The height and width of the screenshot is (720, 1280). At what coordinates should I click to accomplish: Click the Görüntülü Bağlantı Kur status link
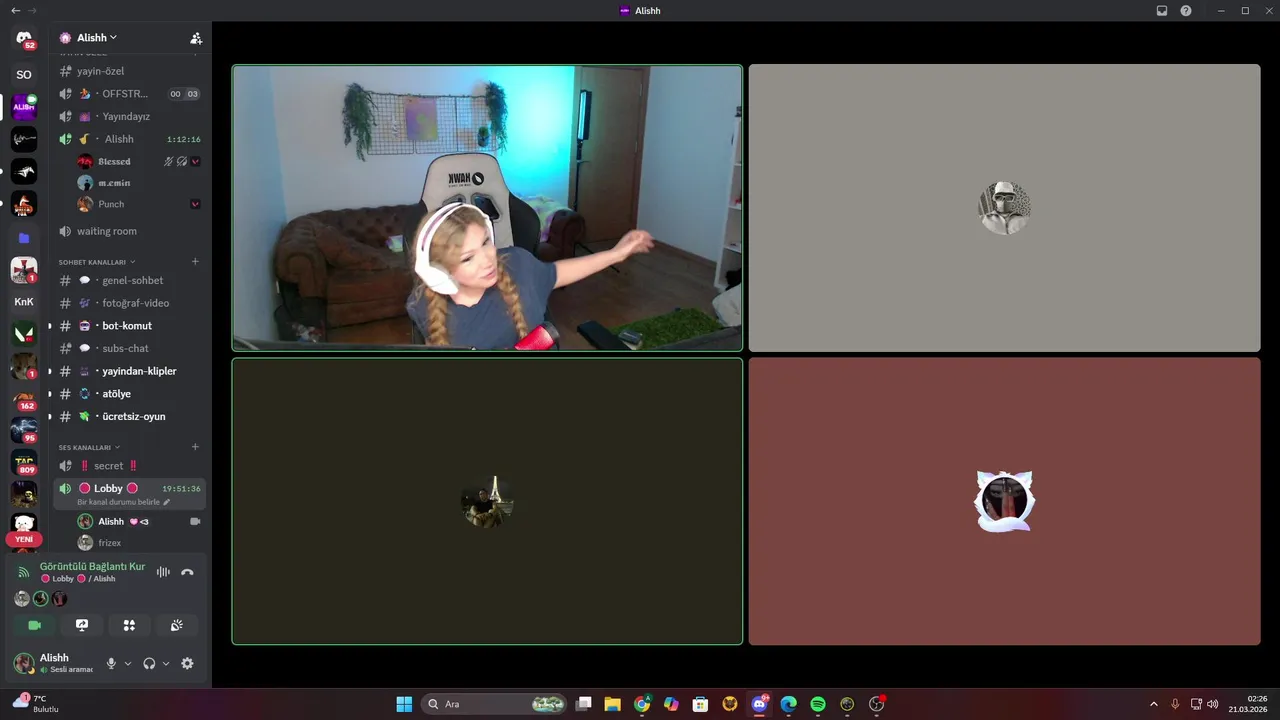(92, 566)
